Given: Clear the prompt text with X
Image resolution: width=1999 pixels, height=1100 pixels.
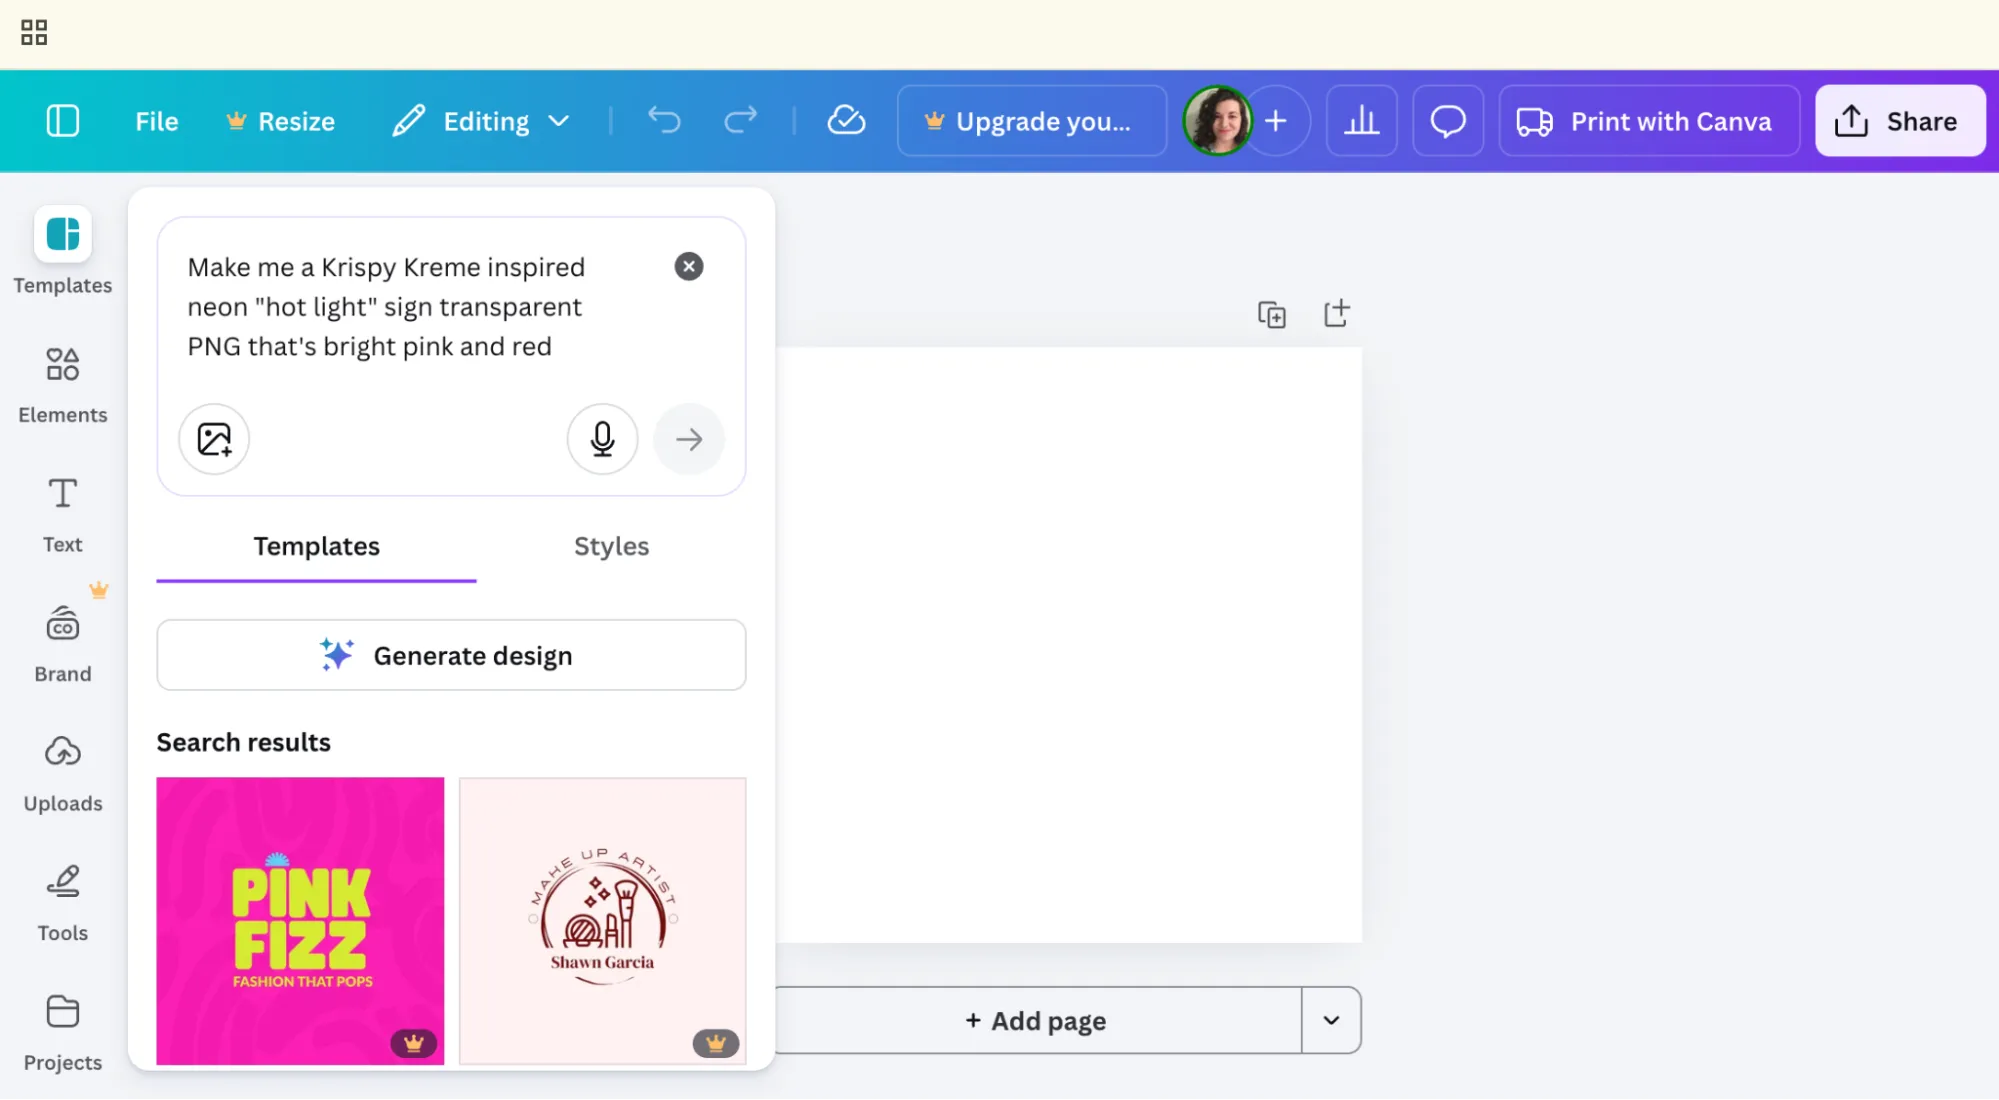Looking at the screenshot, I should (688, 266).
